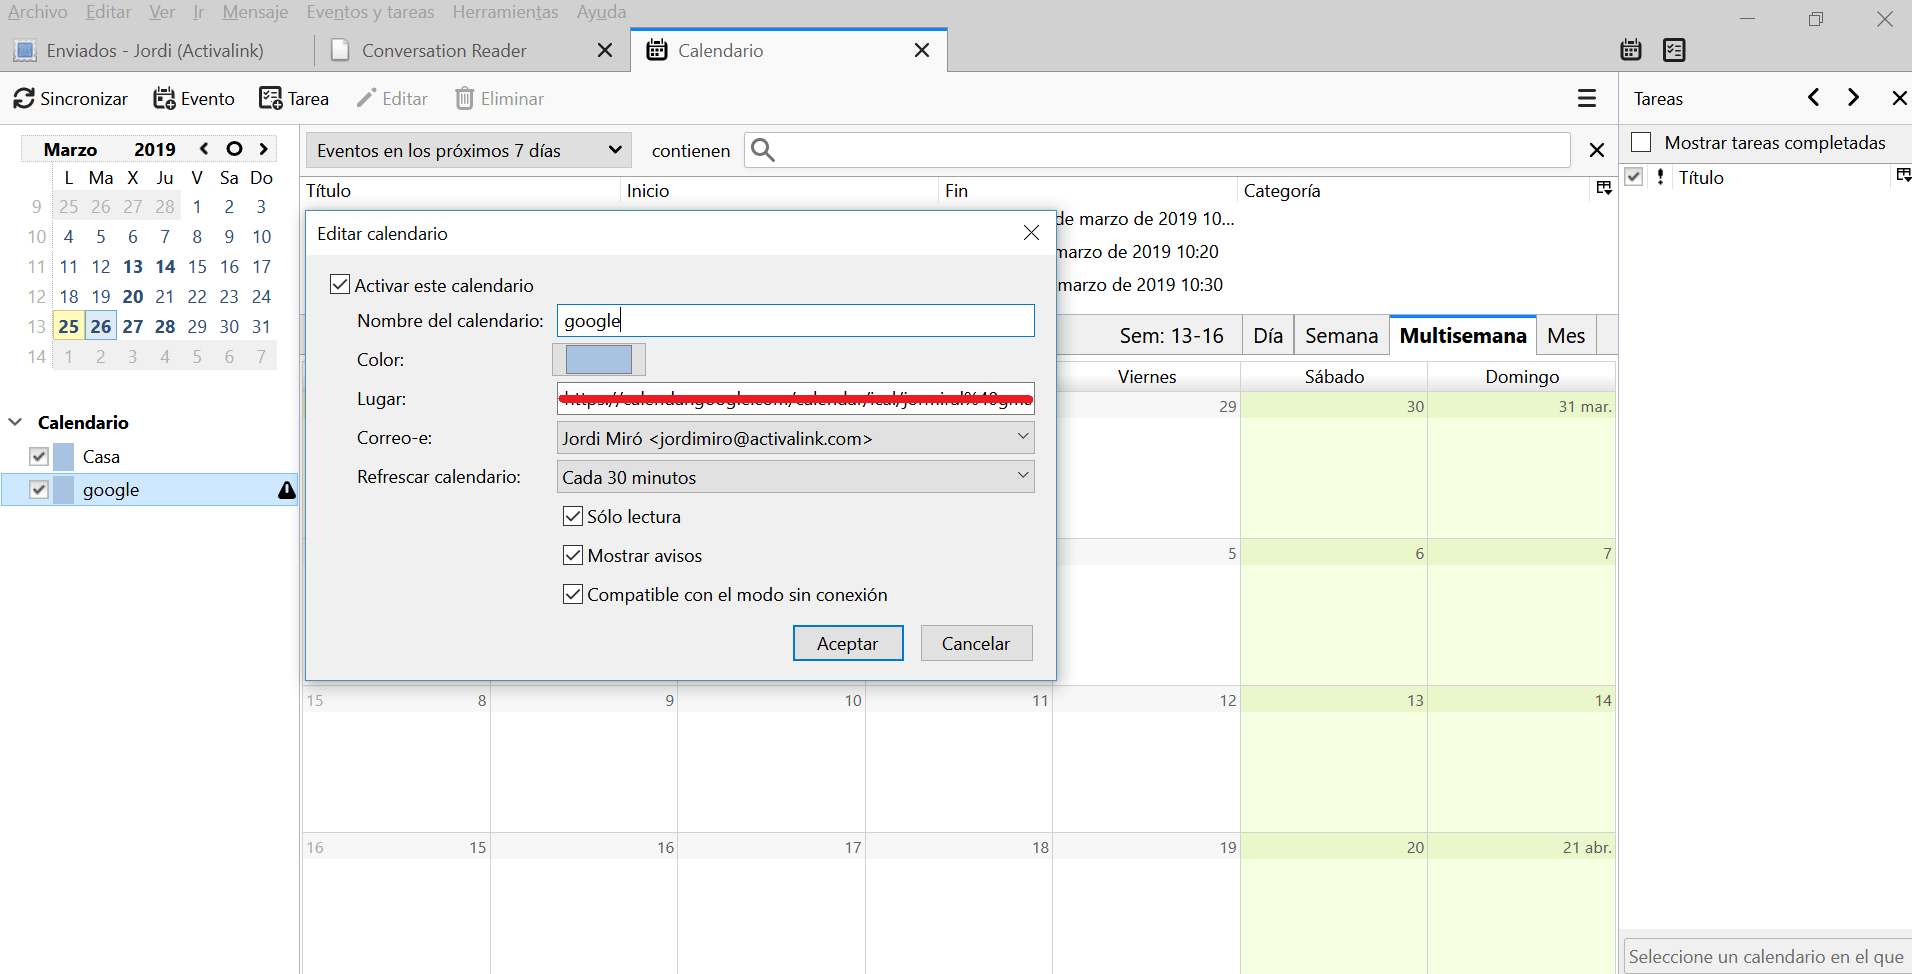Enable Mostrar tareas completadas
The height and width of the screenshot is (974, 1912).
[x=1641, y=142]
